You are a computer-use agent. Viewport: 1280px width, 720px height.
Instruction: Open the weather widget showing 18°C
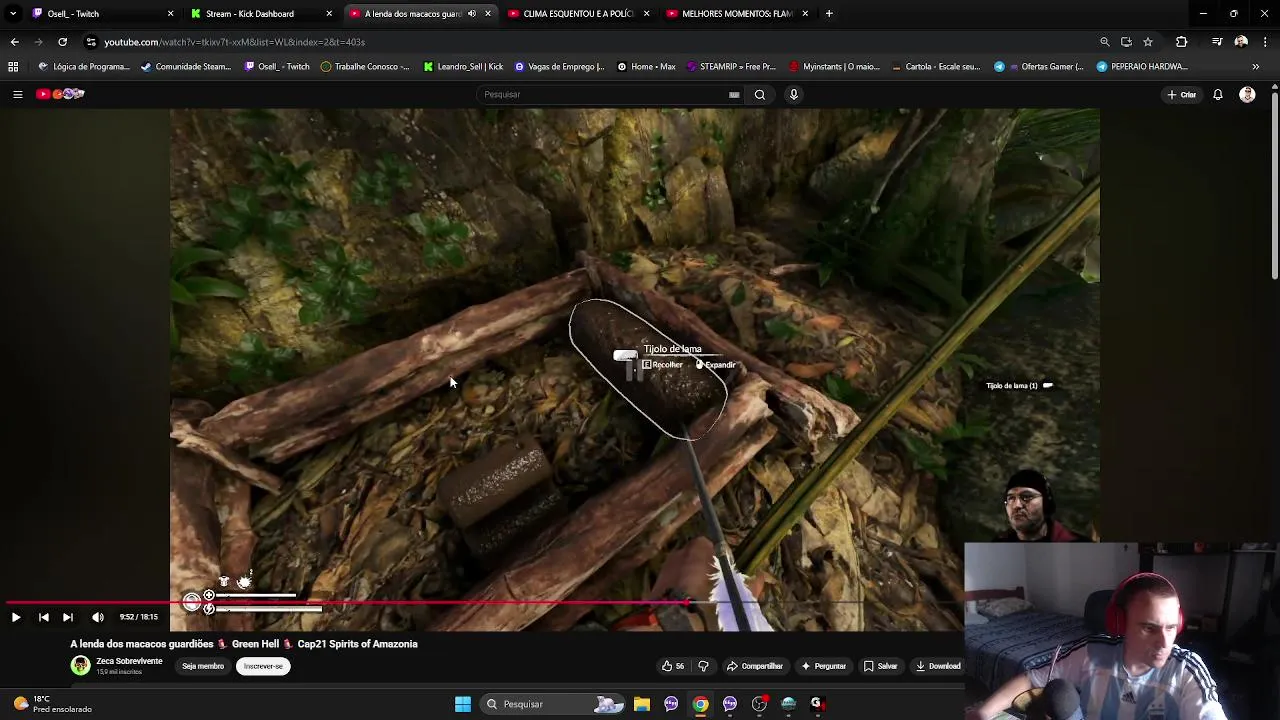(52, 704)
